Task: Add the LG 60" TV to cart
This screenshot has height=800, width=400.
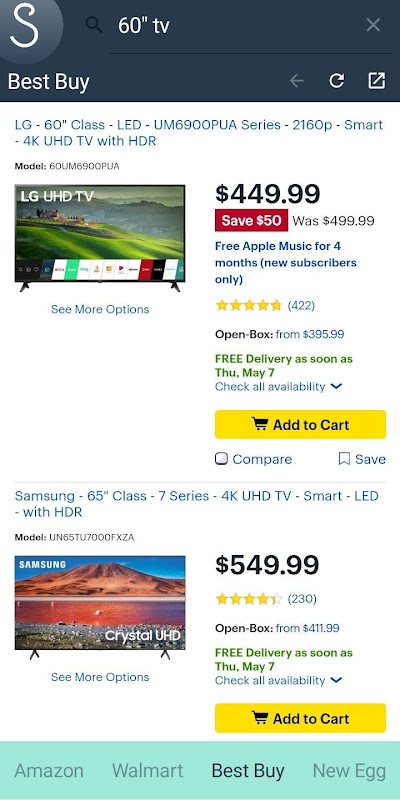Action: point(301,424)
